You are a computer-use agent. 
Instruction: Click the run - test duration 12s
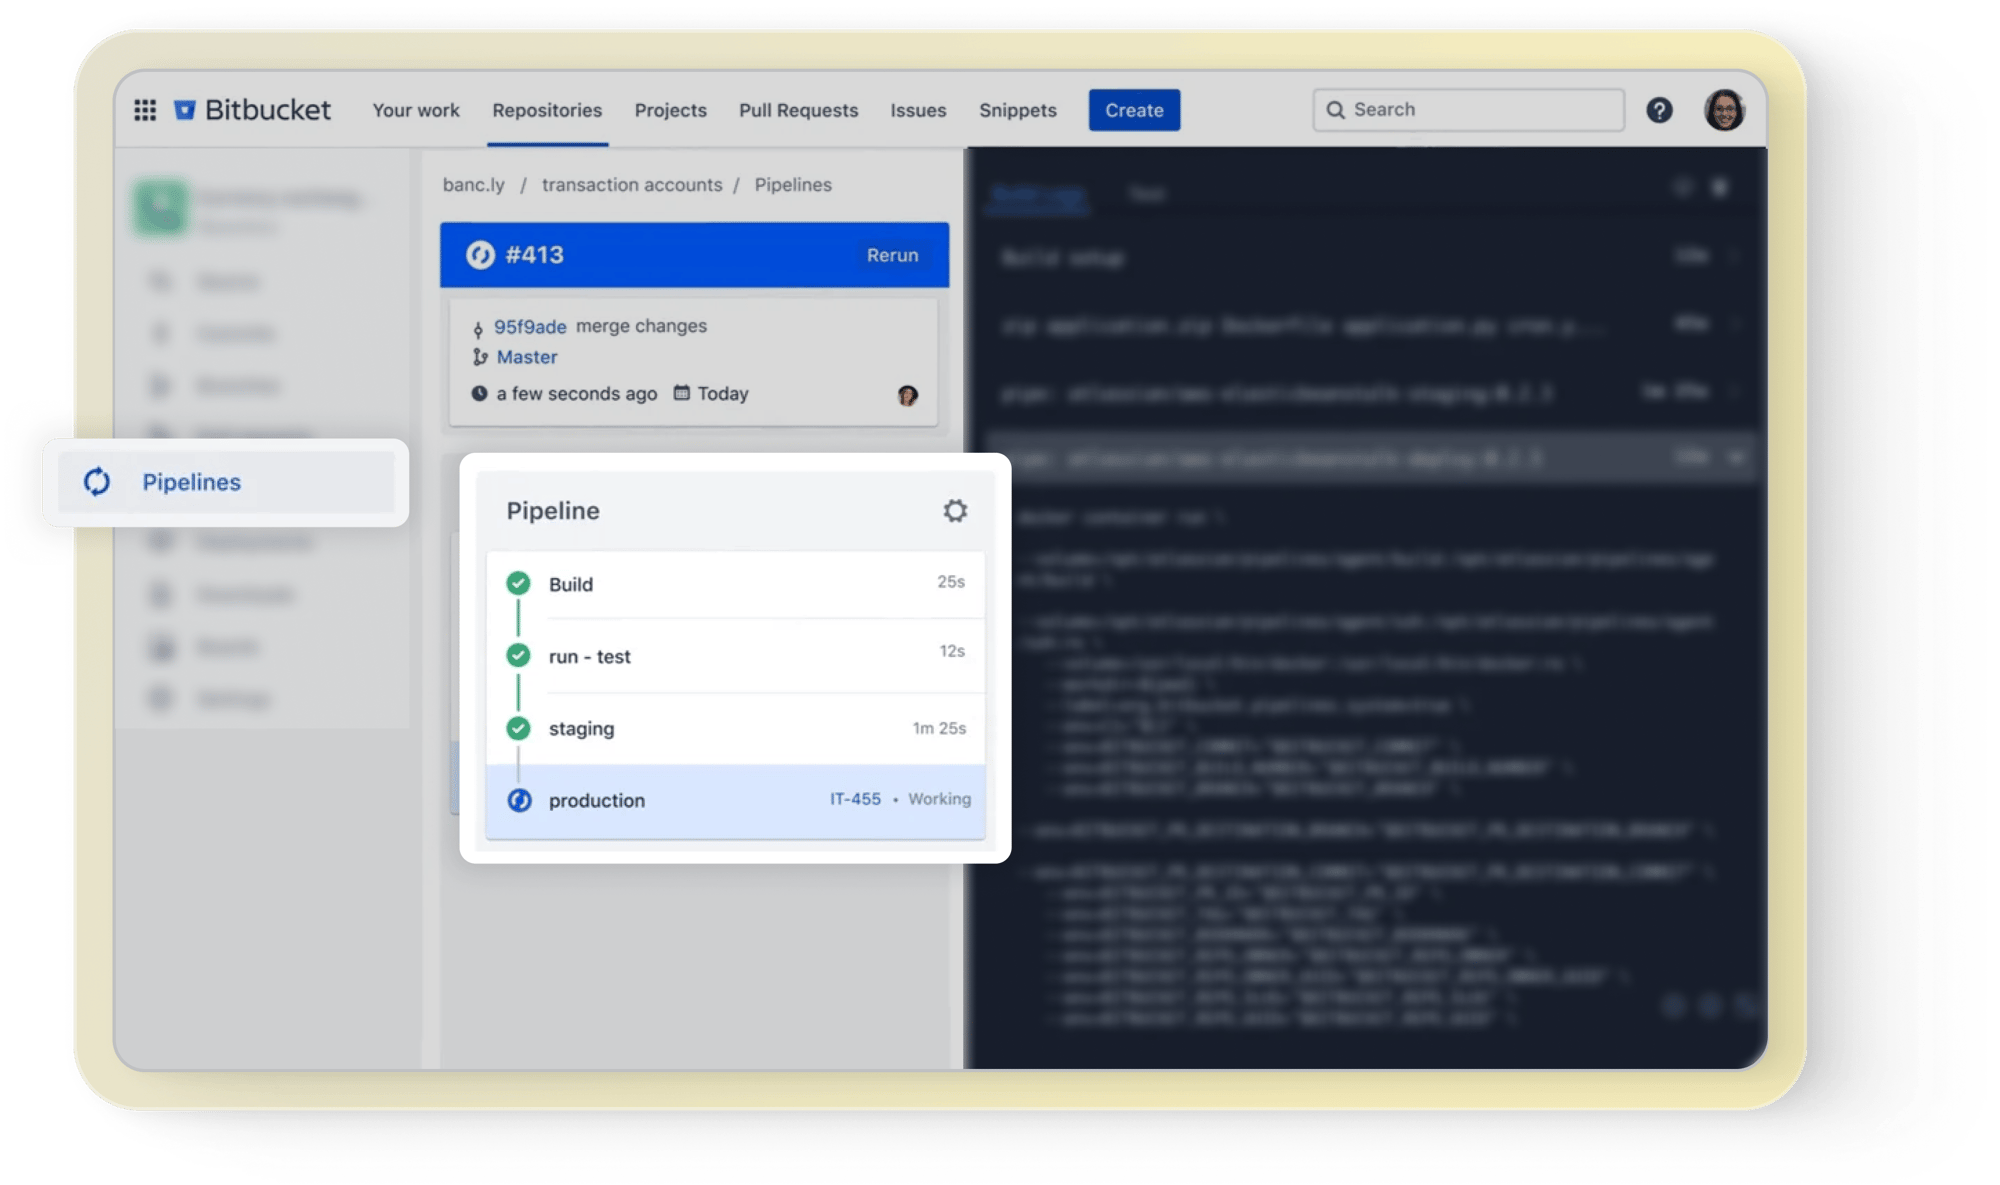pos(952,651)
